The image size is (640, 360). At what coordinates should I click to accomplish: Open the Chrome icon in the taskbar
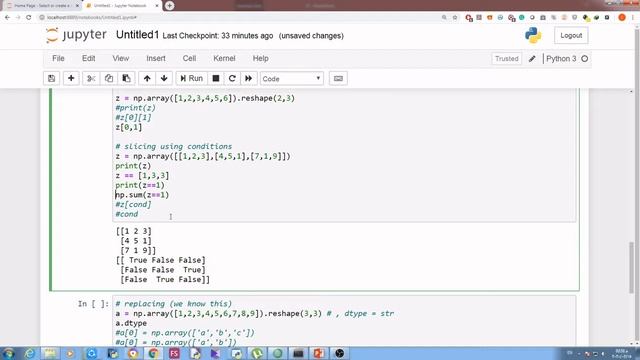click(153, 353)
